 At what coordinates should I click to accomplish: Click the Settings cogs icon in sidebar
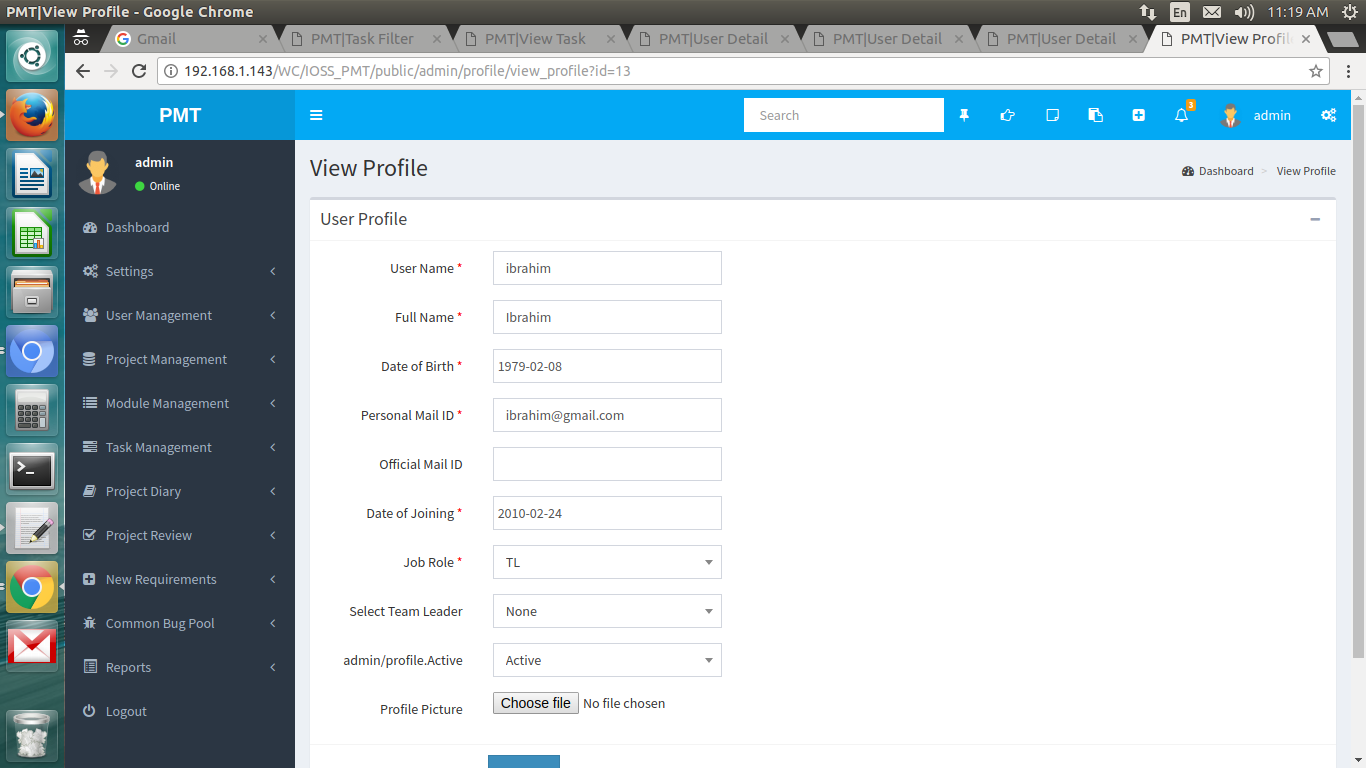[90, 271]
